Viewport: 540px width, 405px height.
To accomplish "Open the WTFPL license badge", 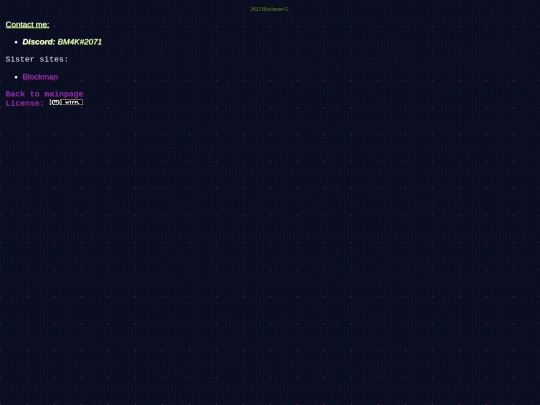I will [66, 102].
